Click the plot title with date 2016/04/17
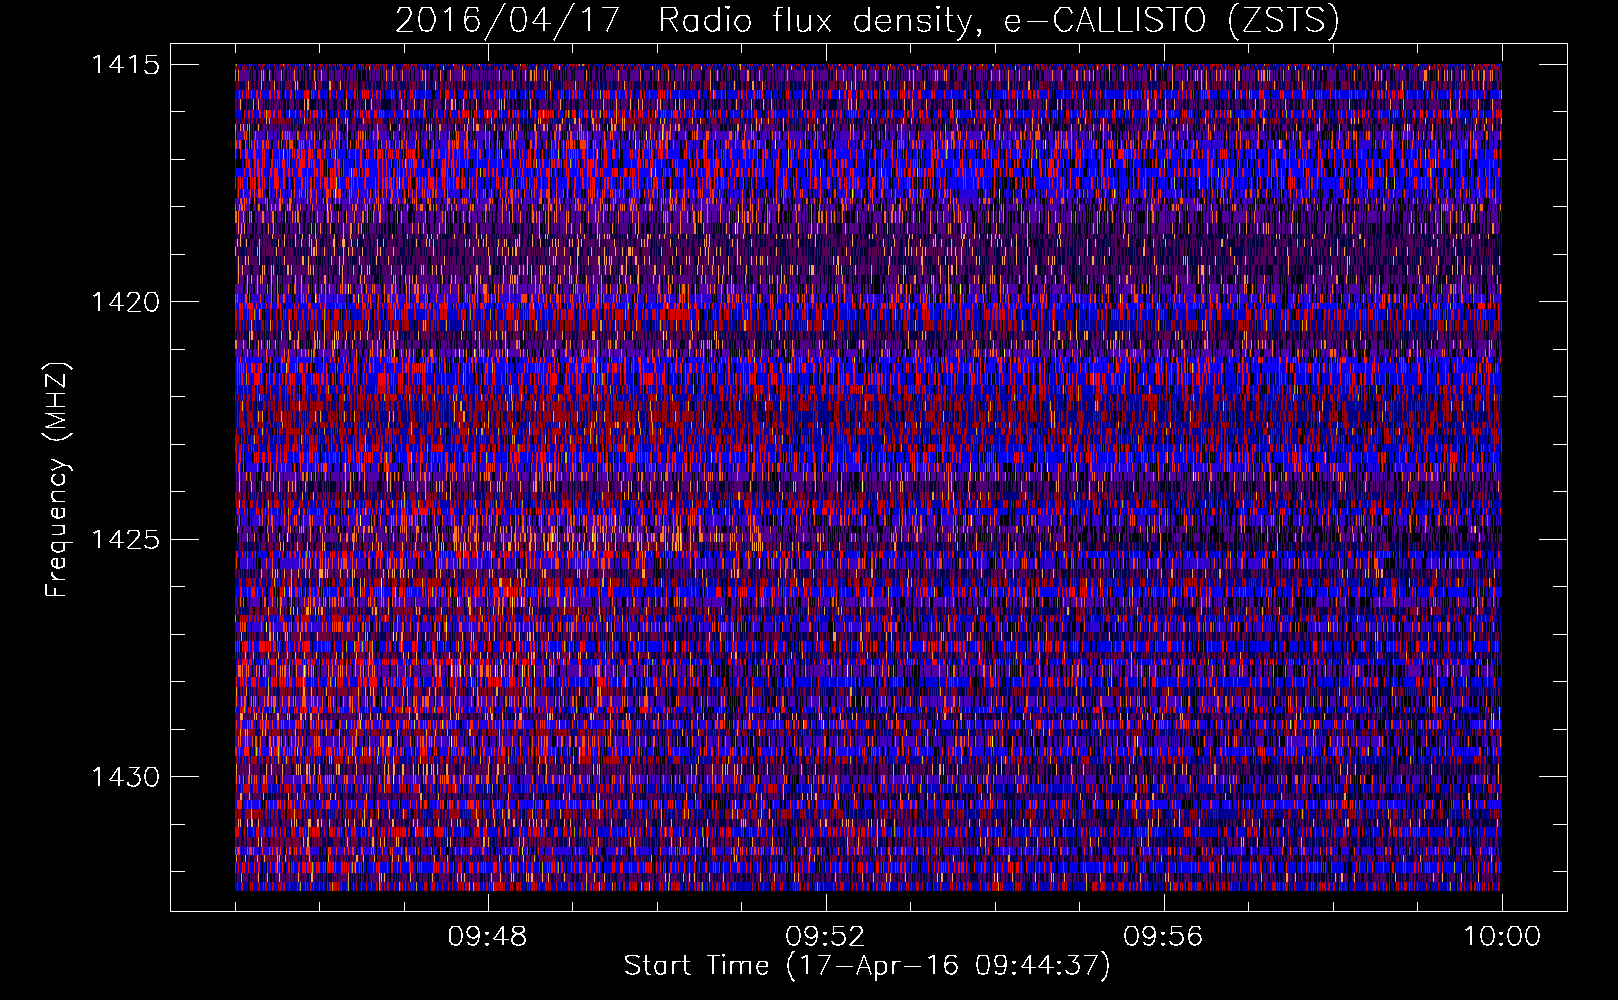 (x=867, y=21)
